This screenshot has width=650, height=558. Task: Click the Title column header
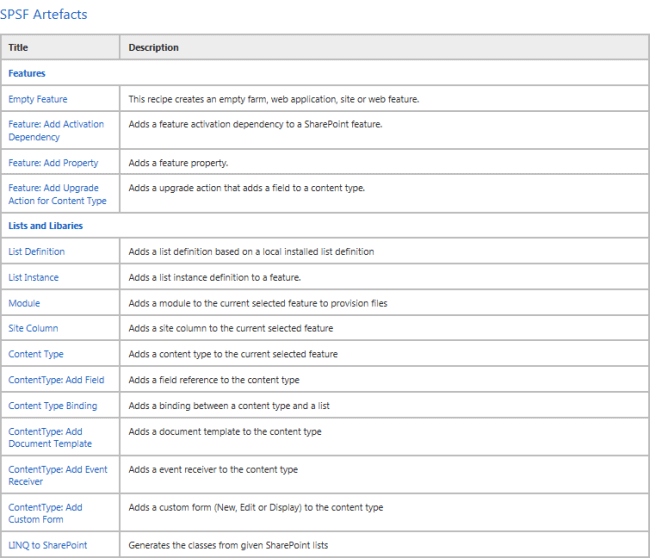coord(18,47)
